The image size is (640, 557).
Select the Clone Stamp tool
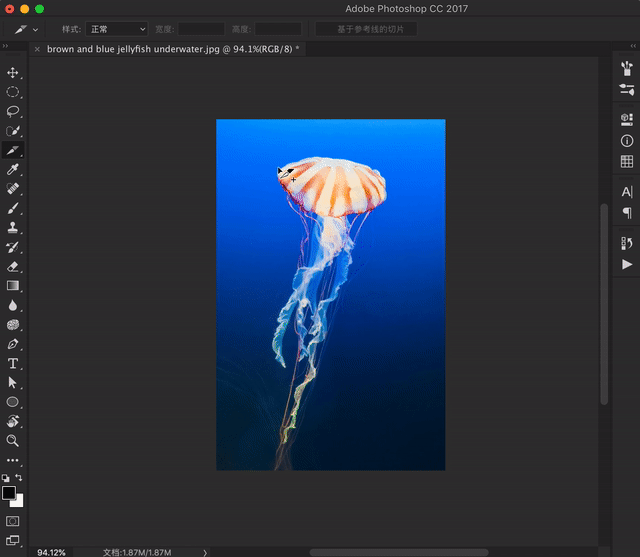13,228
